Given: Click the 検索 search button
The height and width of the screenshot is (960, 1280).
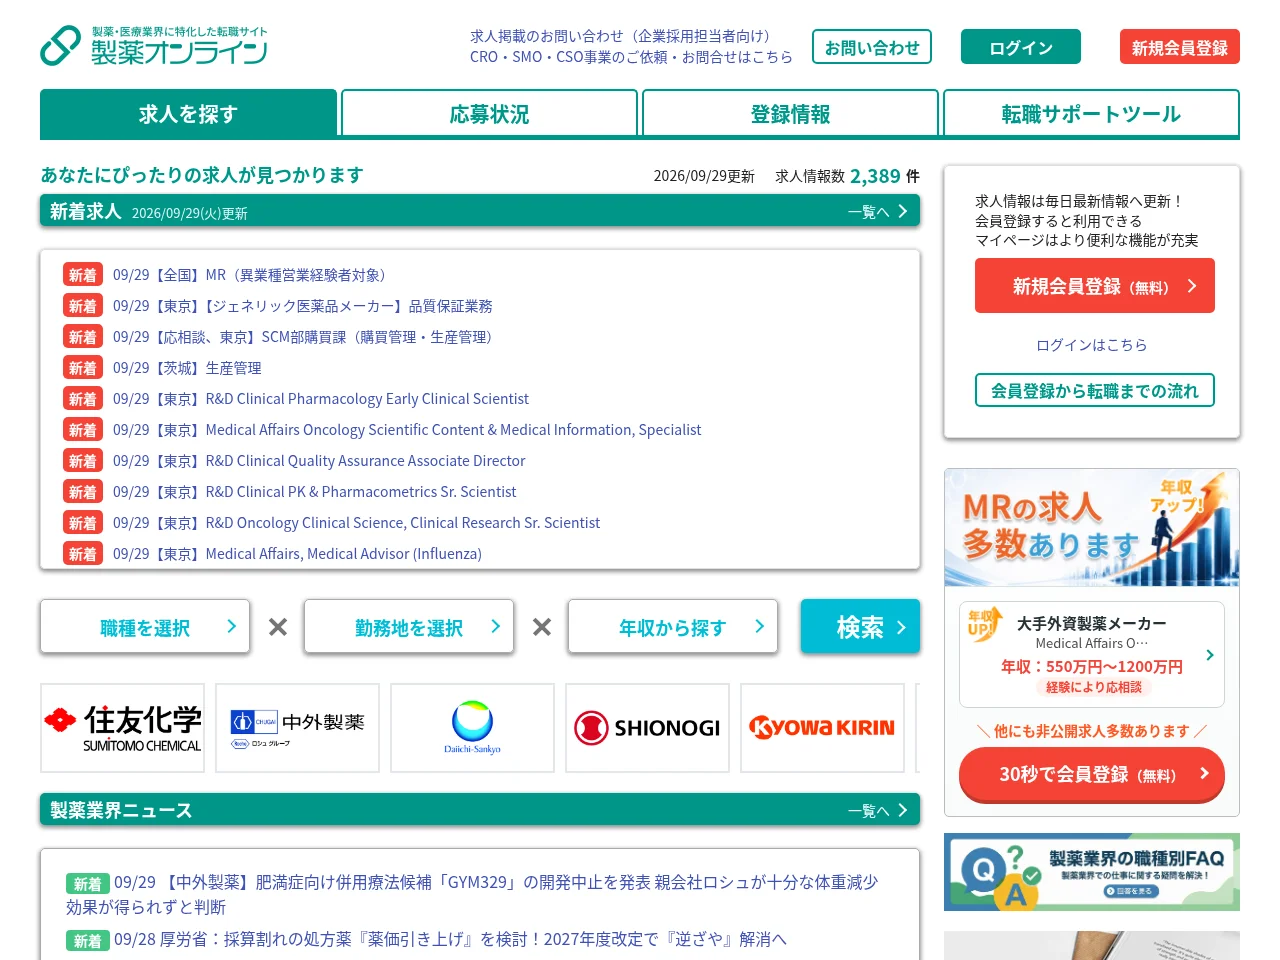Looking at the screenshot, I should tap(860, 627).
